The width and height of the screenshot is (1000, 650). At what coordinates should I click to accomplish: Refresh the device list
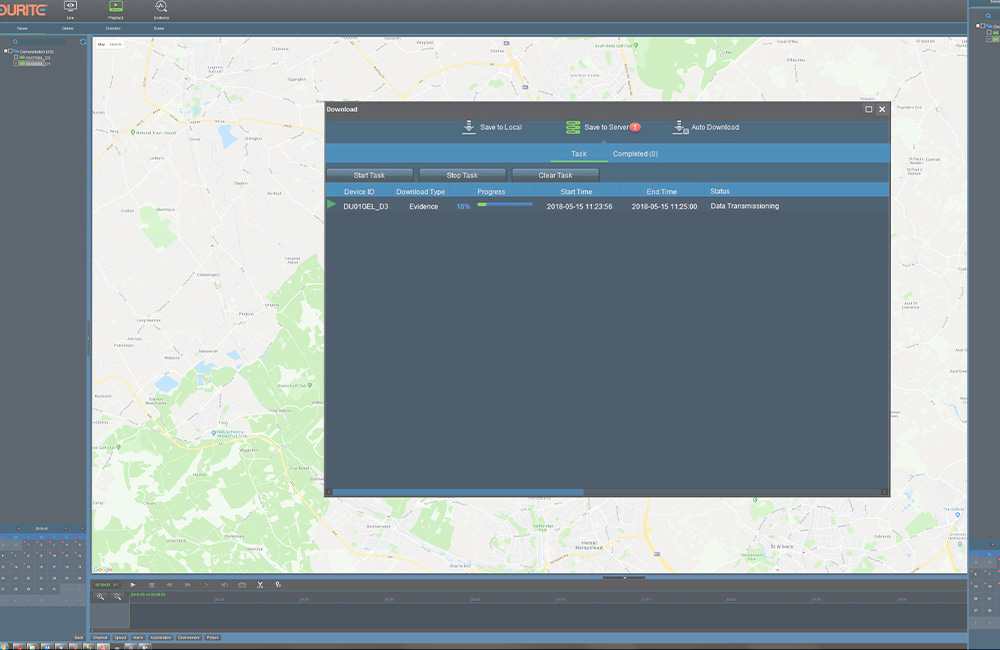pyautogui.click(x=84, y=41)
